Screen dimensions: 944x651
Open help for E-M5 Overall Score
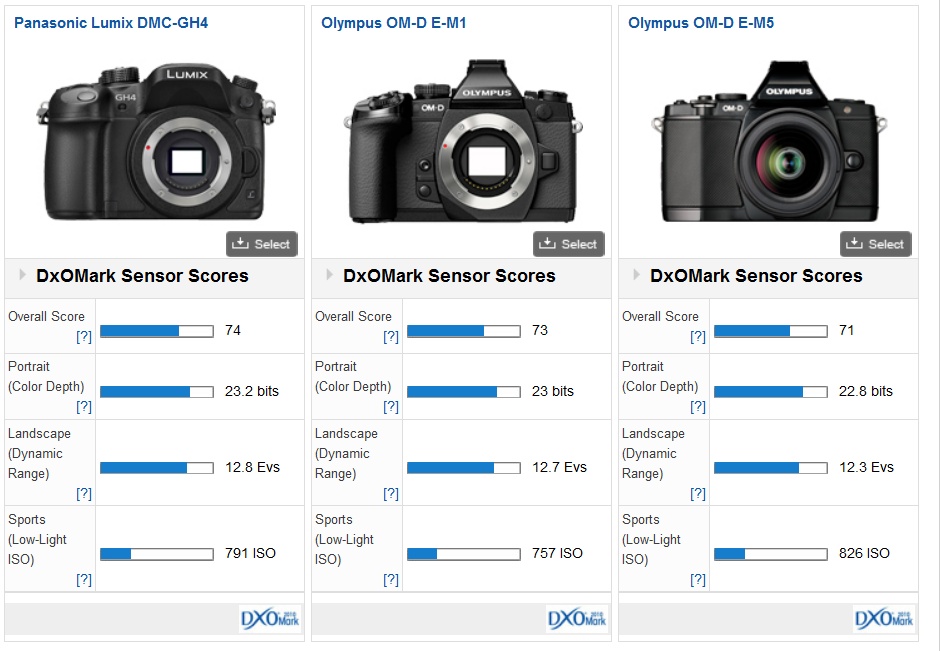(698, 337)
